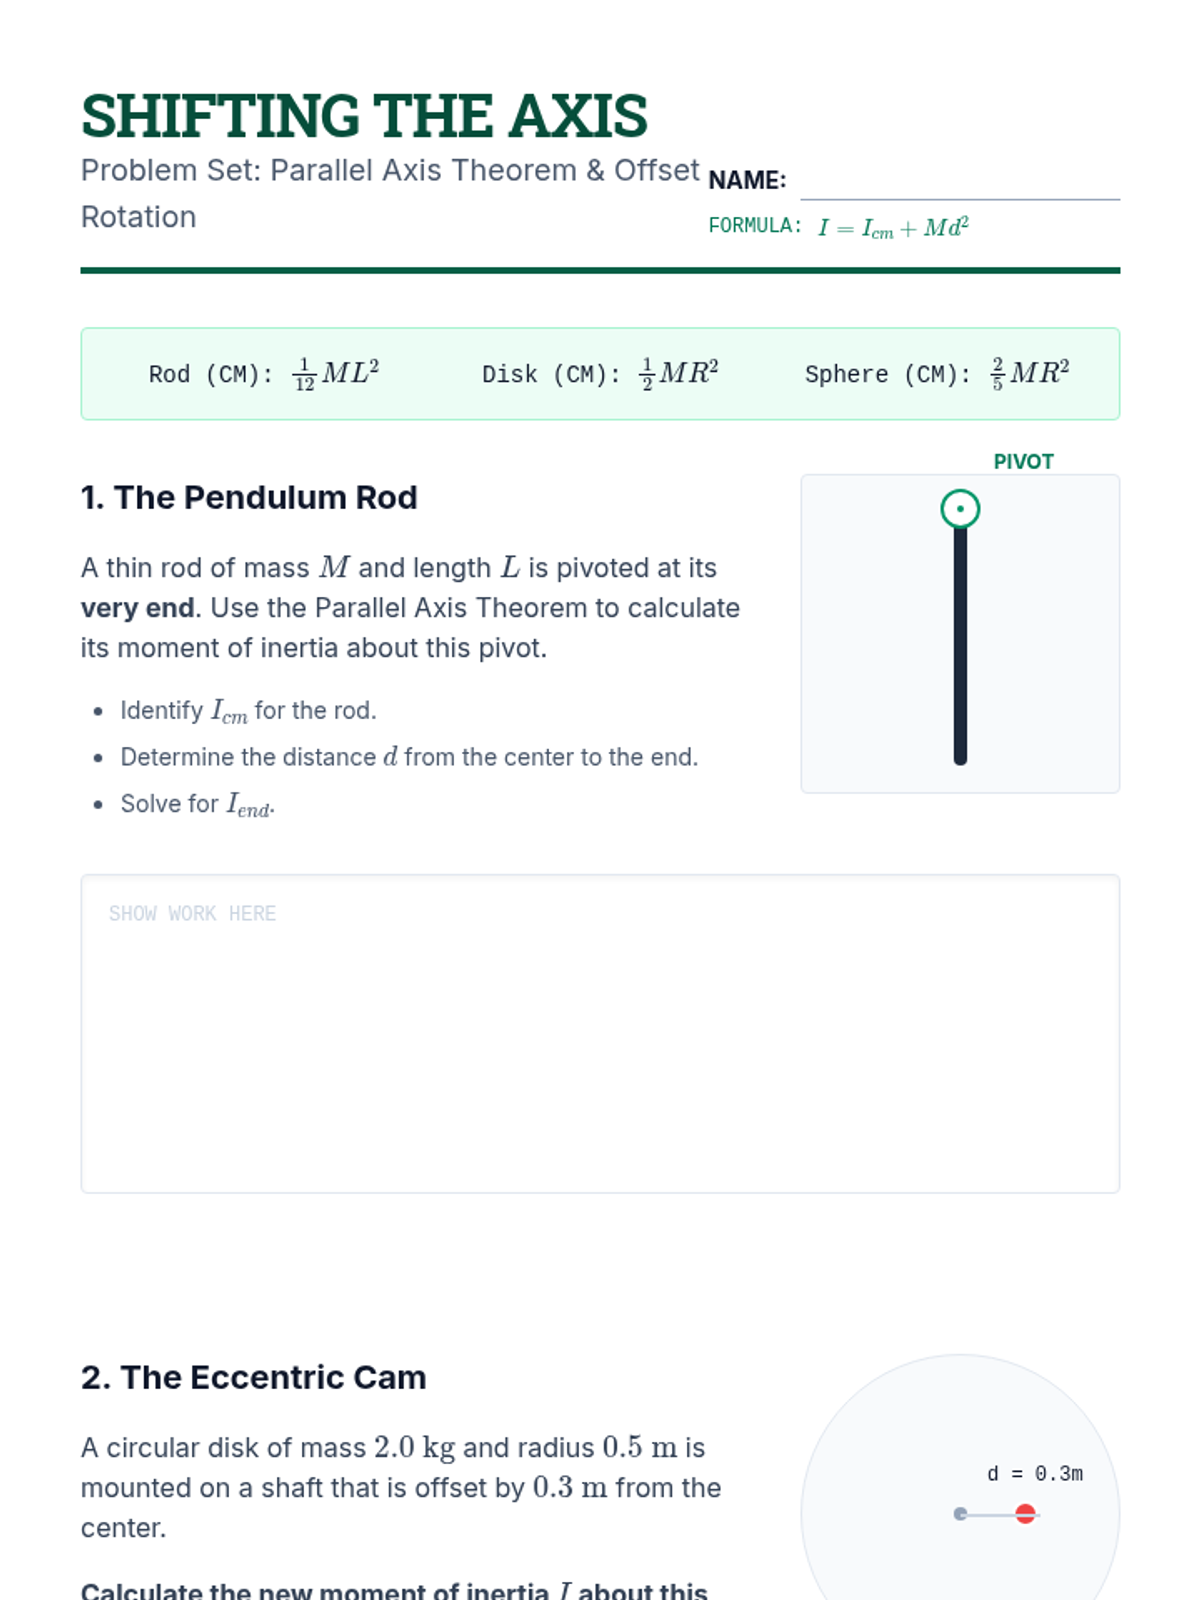The width and height of the screenshot is (1200, 1600).
Task: Click the red offset shaft dot
Action: [x=1025, y=1514]
